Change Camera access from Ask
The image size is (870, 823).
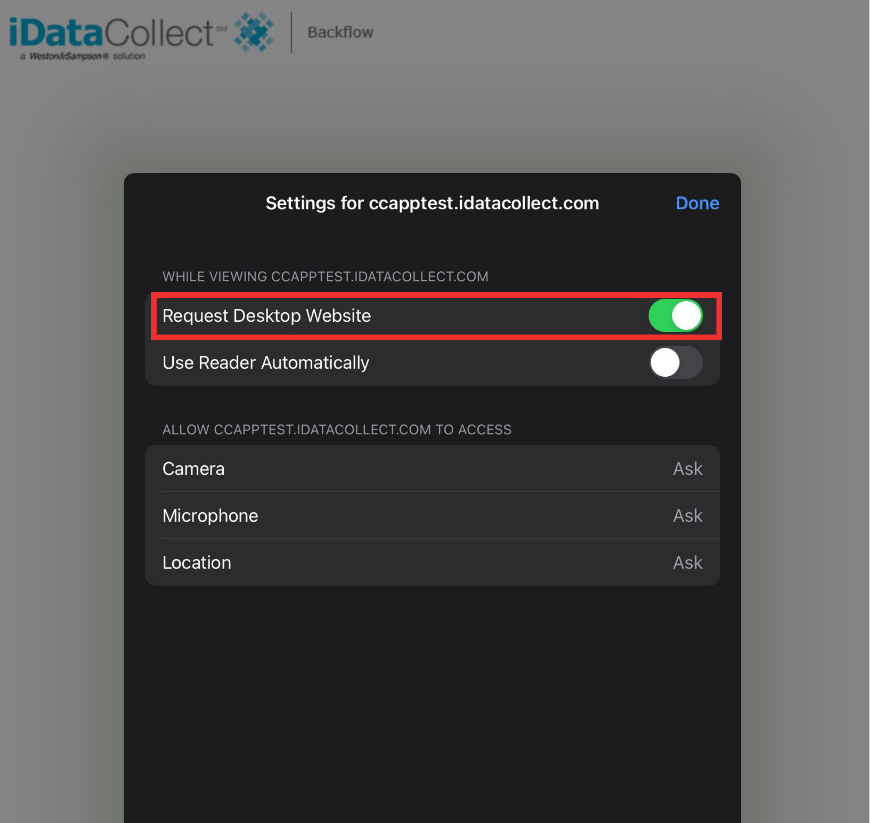[687, 469]
